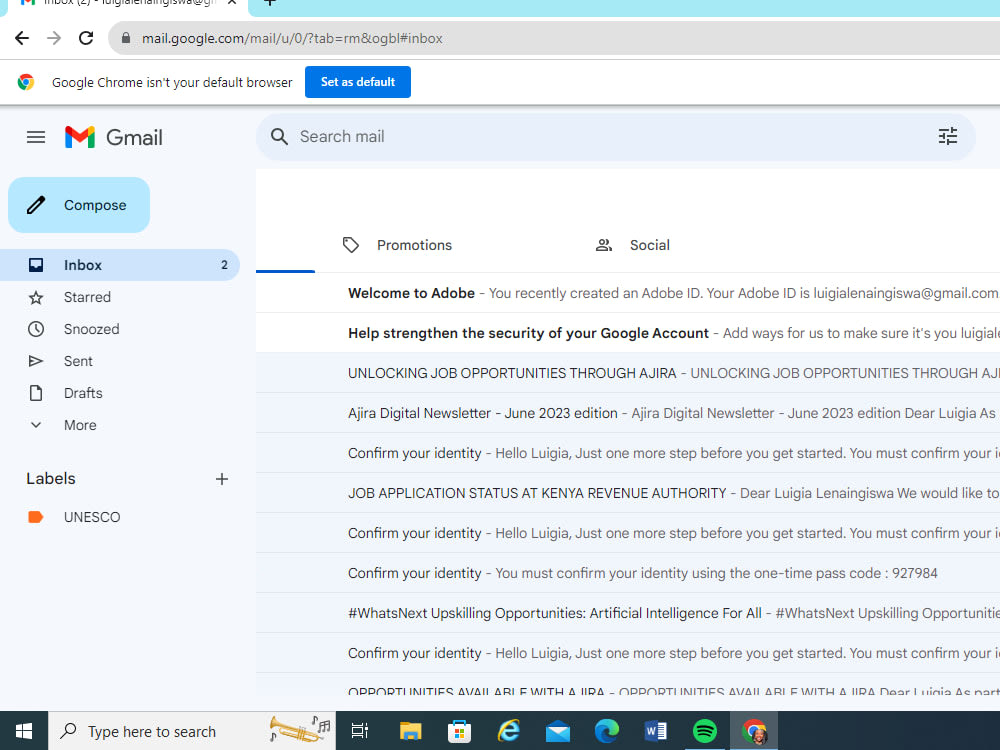Add a new label with plus icon
The width and height of the screenshot is (1000, 750).
[x=221, y=479]
